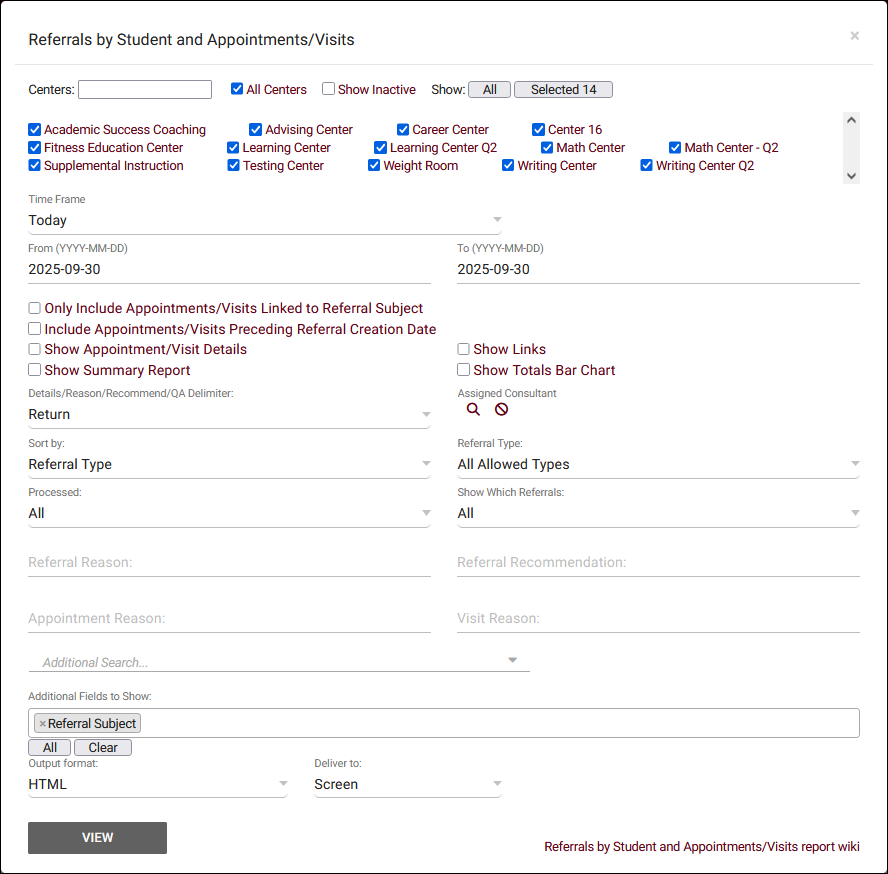Click into the Referral Reason field

pyautogui.click(x=229, y=563)
